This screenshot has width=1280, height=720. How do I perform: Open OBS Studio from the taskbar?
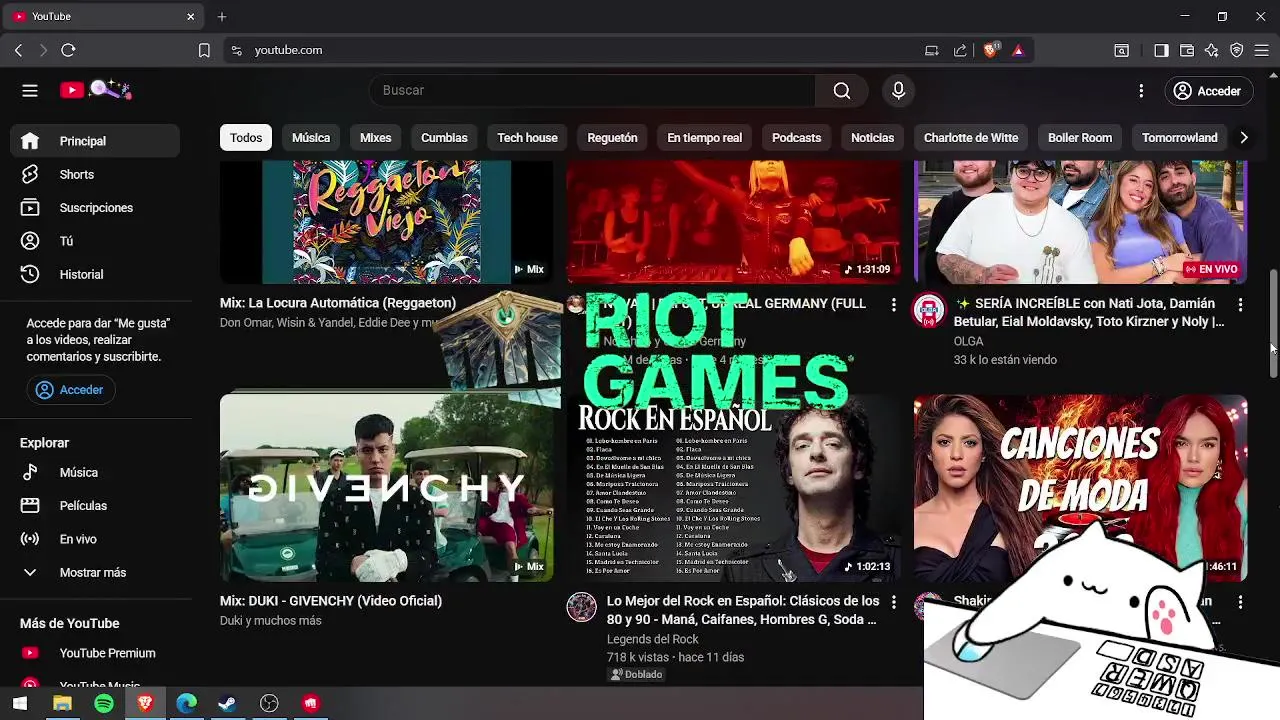(x=269, y=704)
